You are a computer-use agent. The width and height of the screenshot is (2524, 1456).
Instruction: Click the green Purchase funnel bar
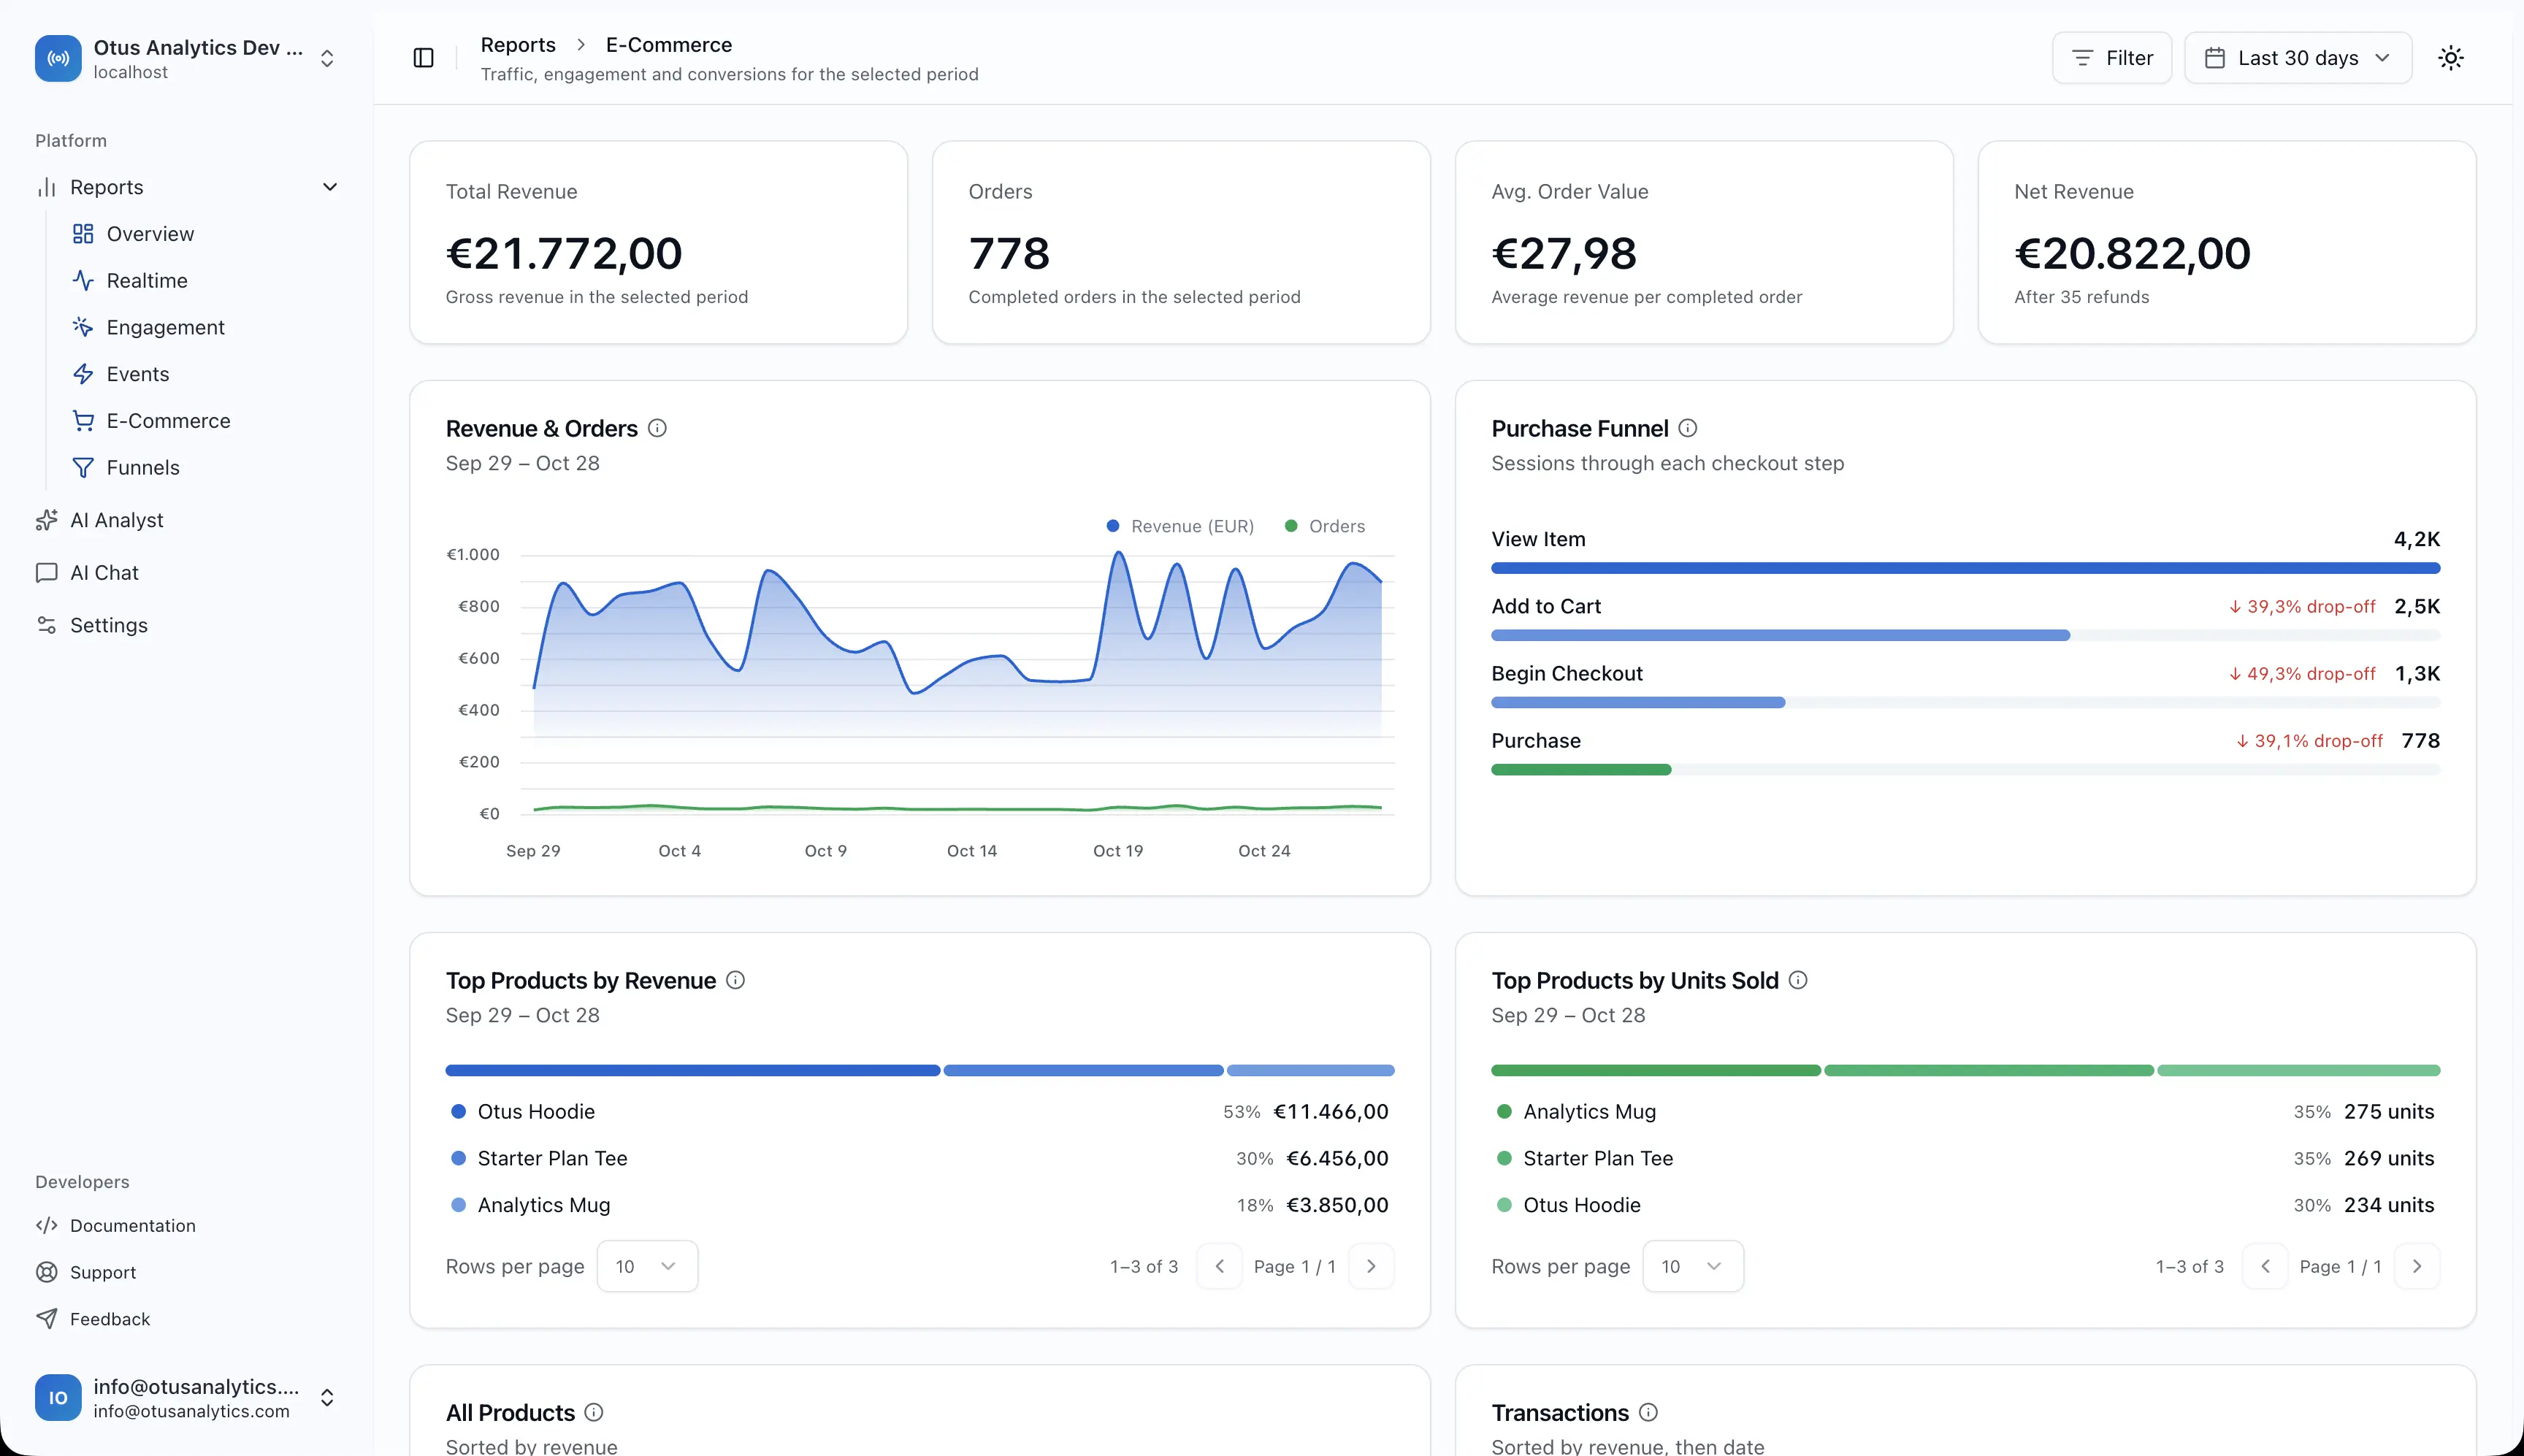[1581, 769]
